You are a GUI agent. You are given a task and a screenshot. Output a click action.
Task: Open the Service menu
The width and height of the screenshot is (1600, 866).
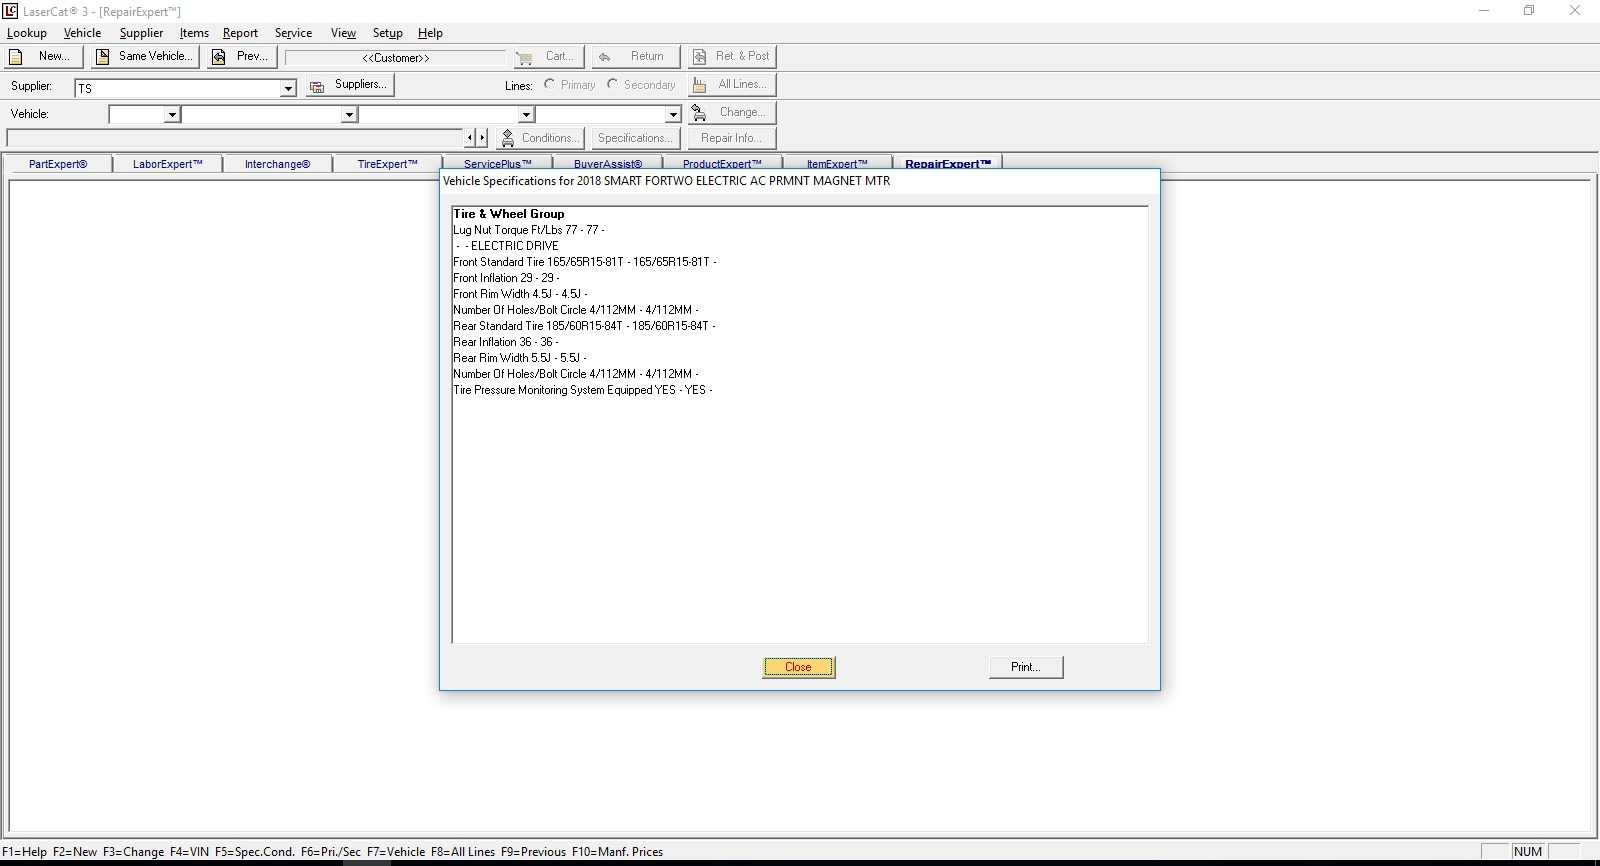293,33
